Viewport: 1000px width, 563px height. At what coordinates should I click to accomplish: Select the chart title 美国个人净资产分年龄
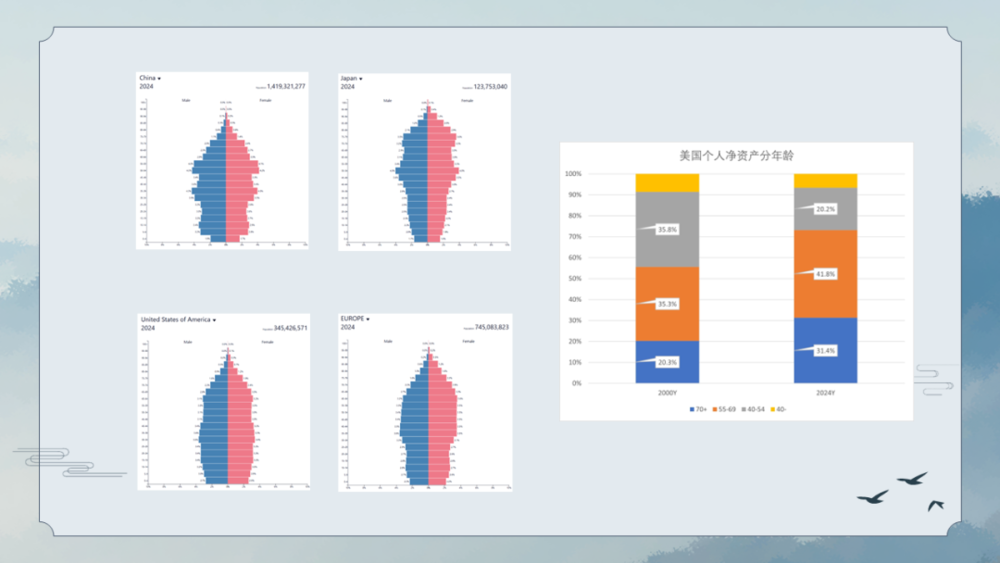736,156
